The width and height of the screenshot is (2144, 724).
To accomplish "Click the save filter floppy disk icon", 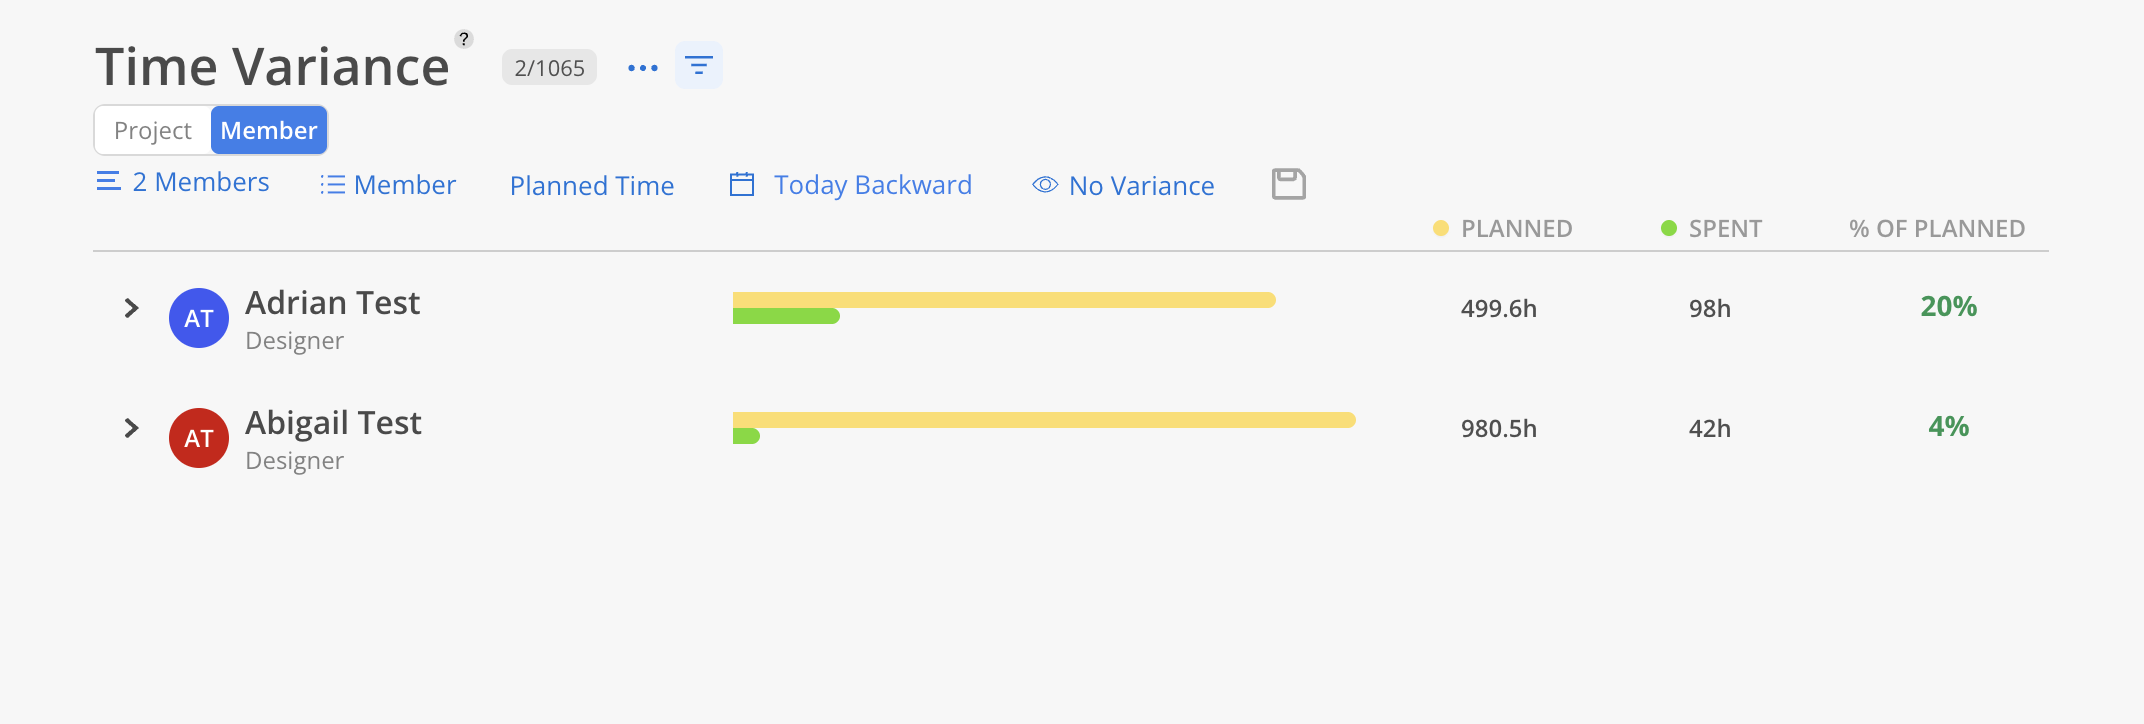I will pos(1289,184).
